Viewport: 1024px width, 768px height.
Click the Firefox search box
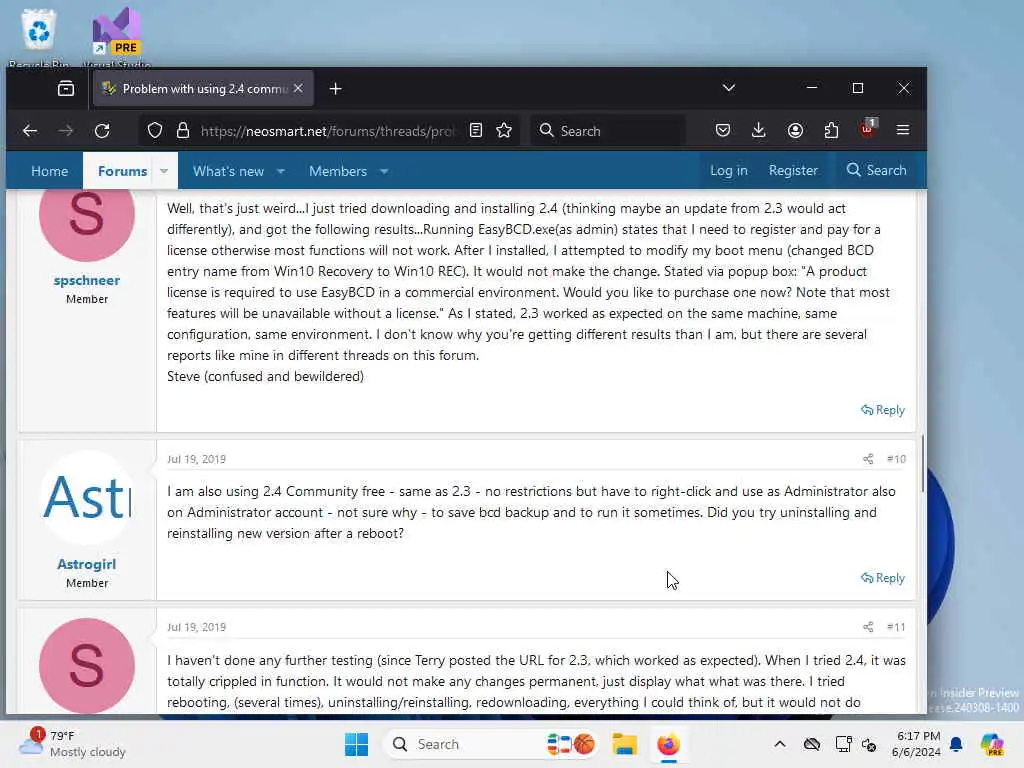608,131
